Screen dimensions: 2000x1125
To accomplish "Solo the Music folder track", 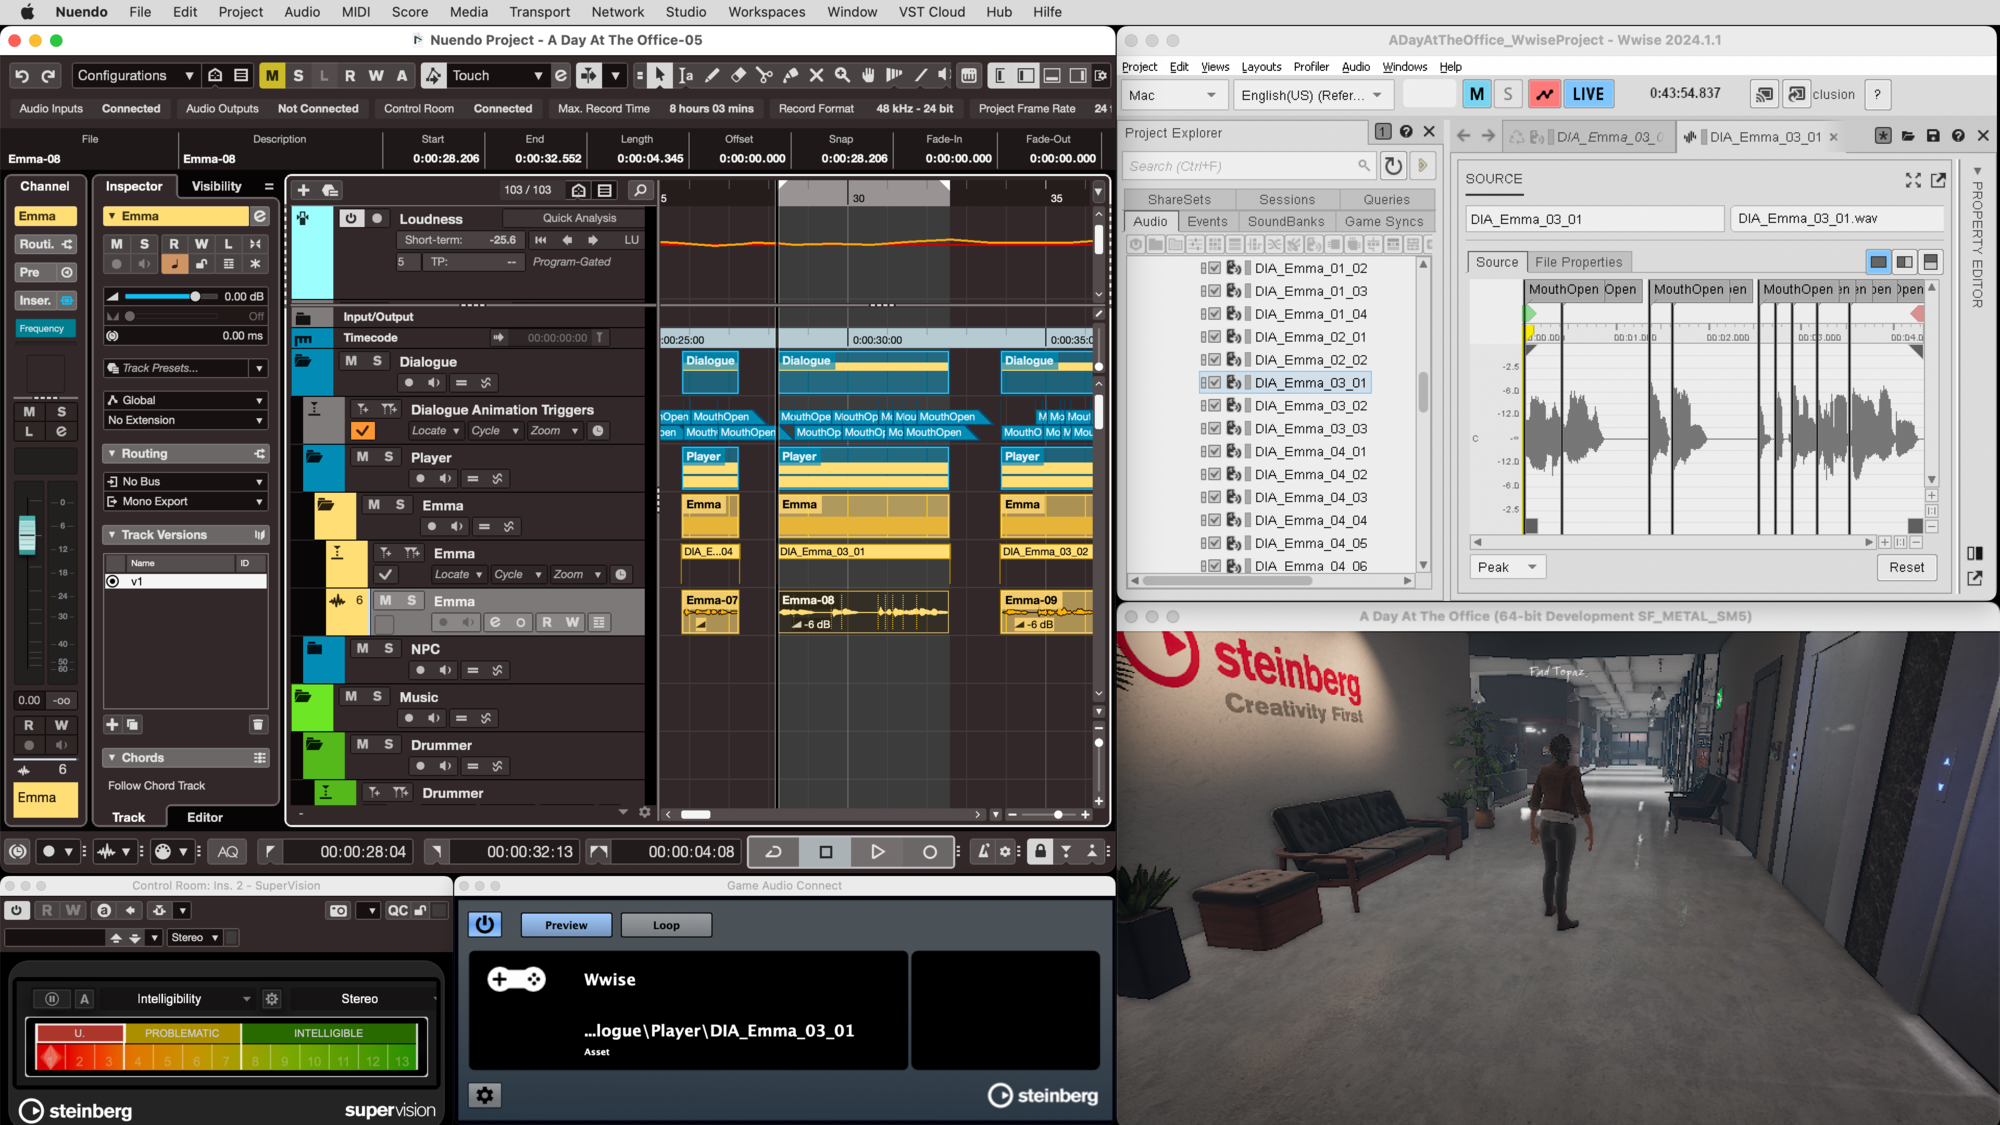I will coord(377,696).
